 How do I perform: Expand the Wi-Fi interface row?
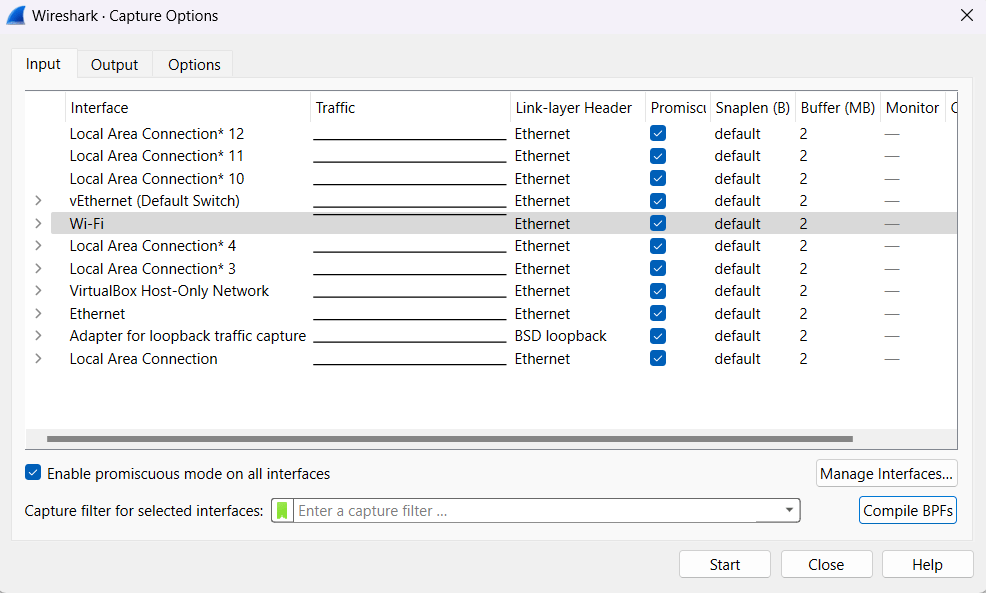pos(40,223)
